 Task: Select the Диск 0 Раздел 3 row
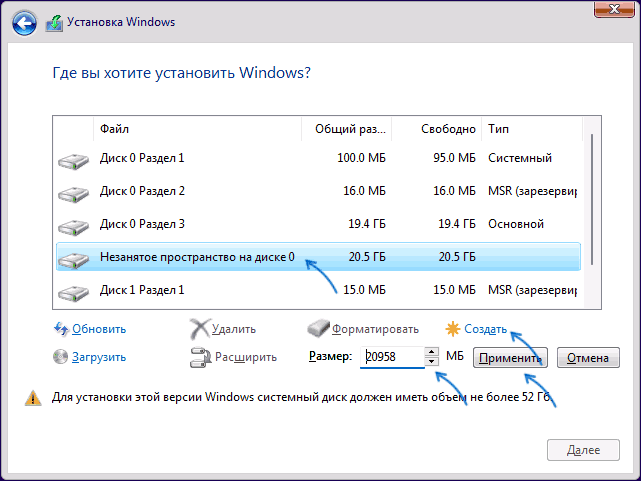[318, 224]
